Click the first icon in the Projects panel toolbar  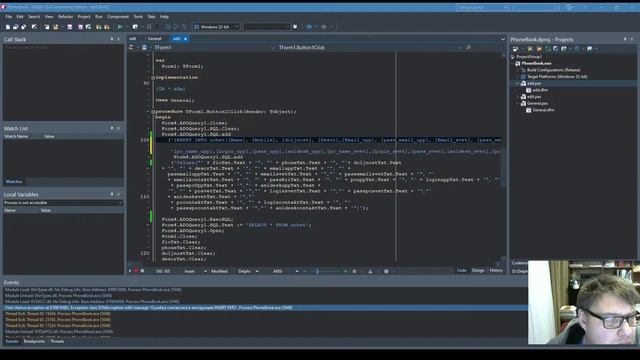tap(516, 49)
